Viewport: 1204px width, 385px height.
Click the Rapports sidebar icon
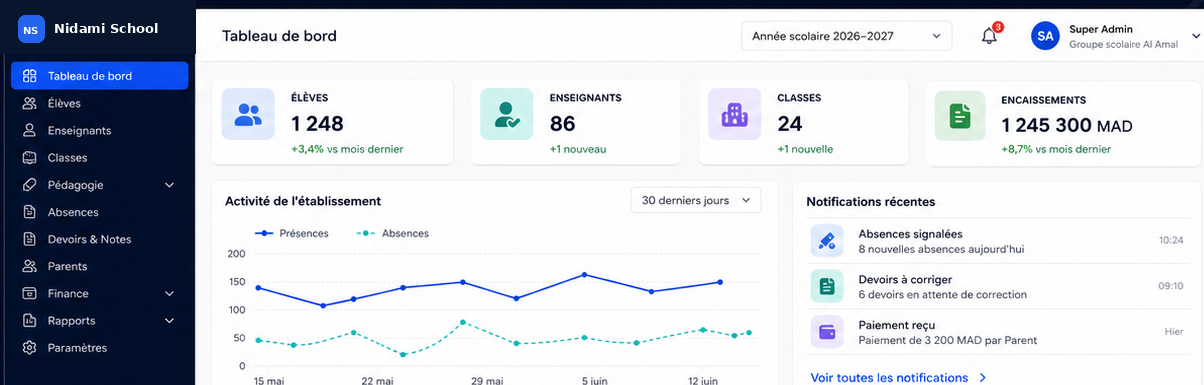point(30,321)
